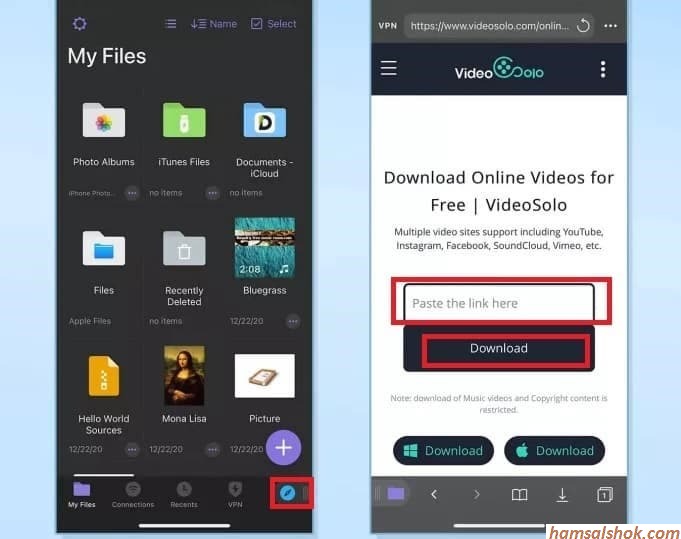
Task: Tap the VPN label in browser bar
Action: click(x=388, y=26)
